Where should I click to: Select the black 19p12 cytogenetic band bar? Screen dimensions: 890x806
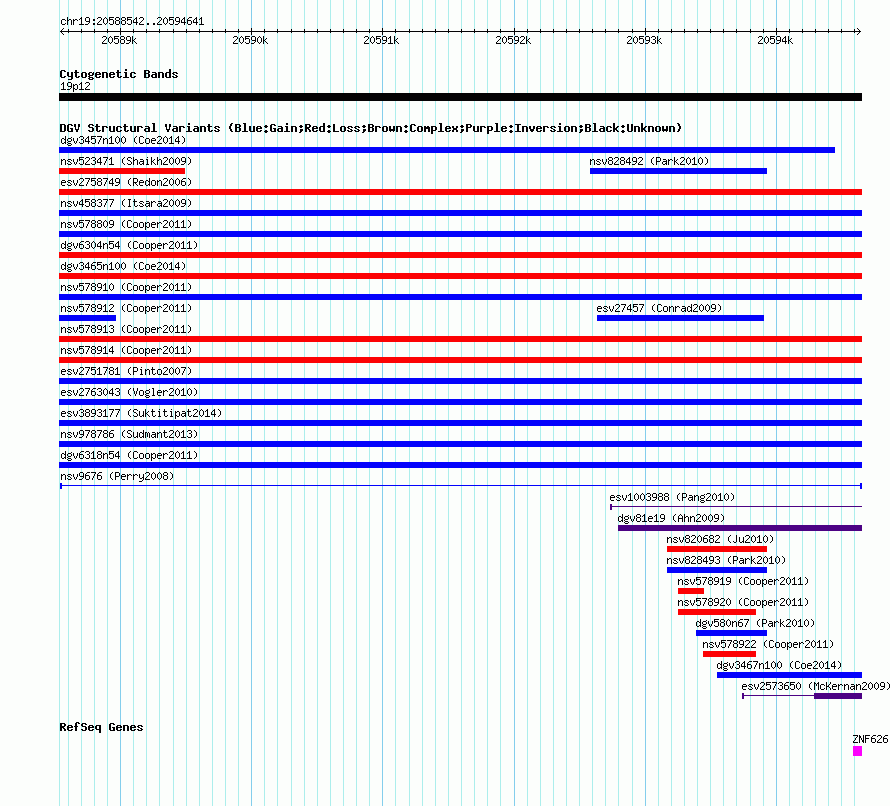[460, 97]
